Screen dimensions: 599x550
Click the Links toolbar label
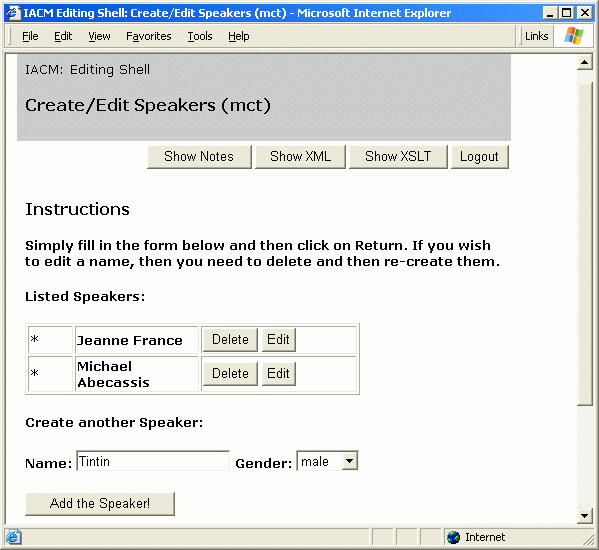point(536,36)
